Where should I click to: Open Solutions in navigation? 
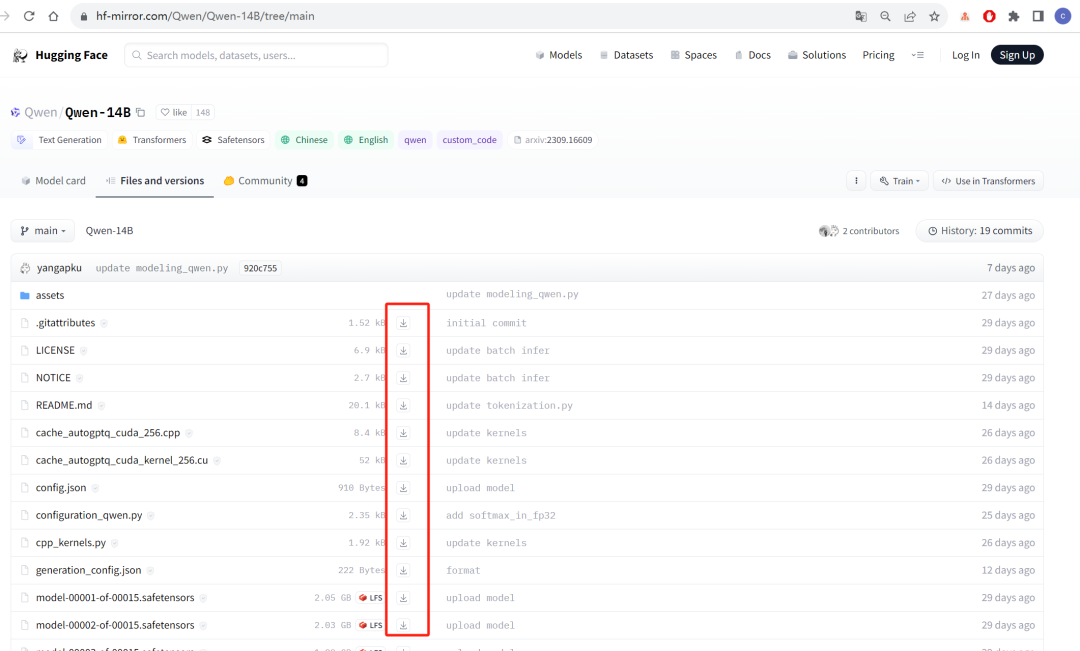pyautogui.click(x=817, y=55)
